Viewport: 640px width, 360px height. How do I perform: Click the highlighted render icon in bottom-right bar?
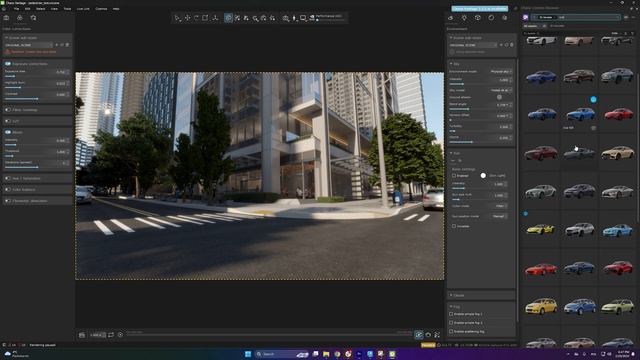tap(419, 335)
